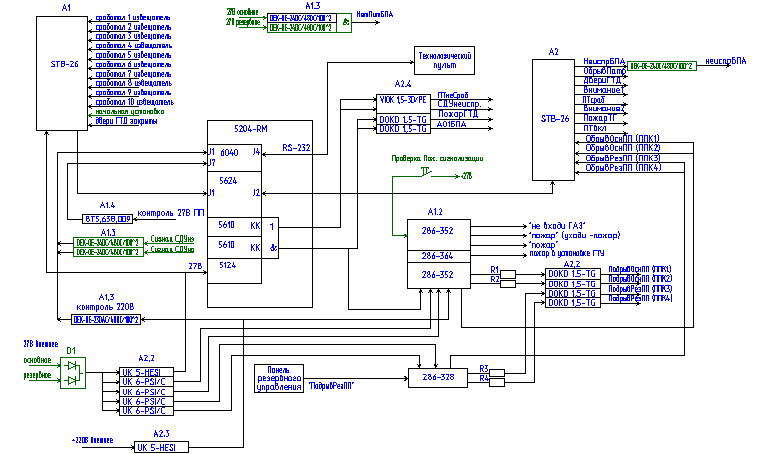Click the "ДвериГТД" output label
Image resolution: width=769 pixels, height=454 pixels.
[603, 80]
